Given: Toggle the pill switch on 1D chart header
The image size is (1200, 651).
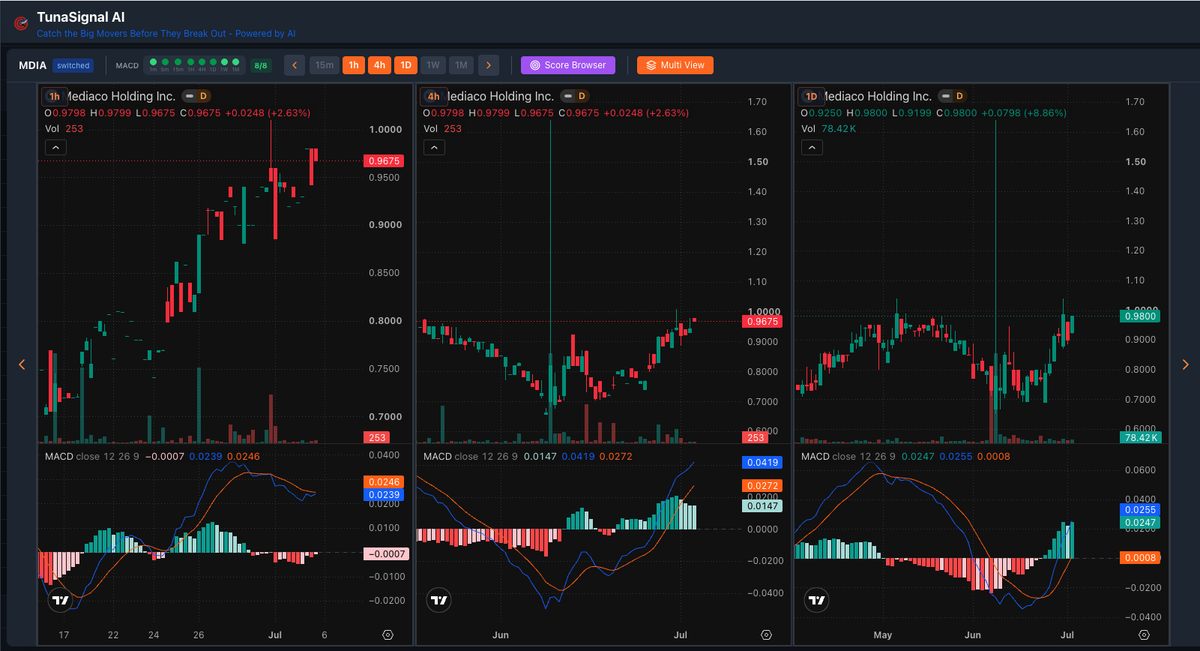Looking at the screenshot, I should pyautogui.click(x=944, y=96).
